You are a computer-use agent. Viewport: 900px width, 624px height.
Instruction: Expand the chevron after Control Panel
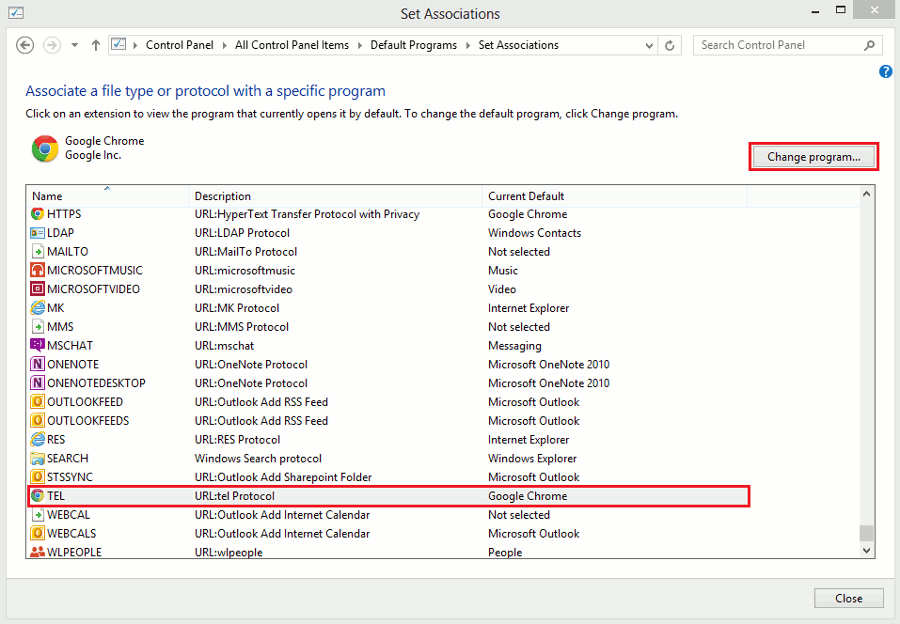click(x=224, y=45)
